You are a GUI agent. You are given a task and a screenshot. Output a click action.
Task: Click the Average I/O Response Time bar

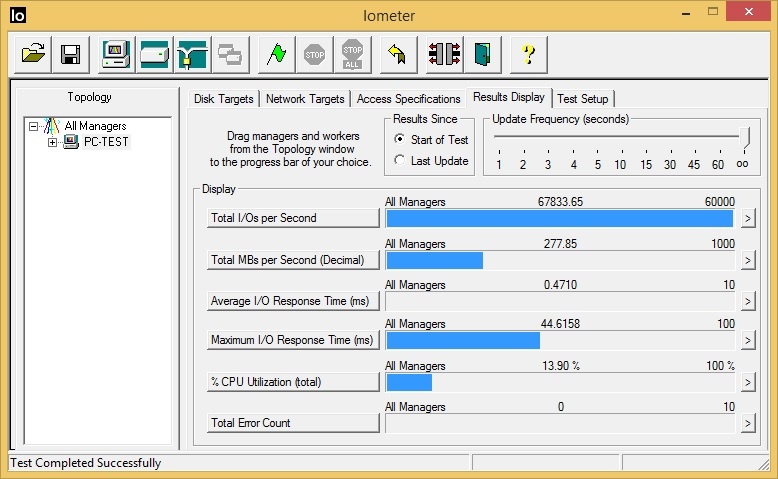point(560,301)
